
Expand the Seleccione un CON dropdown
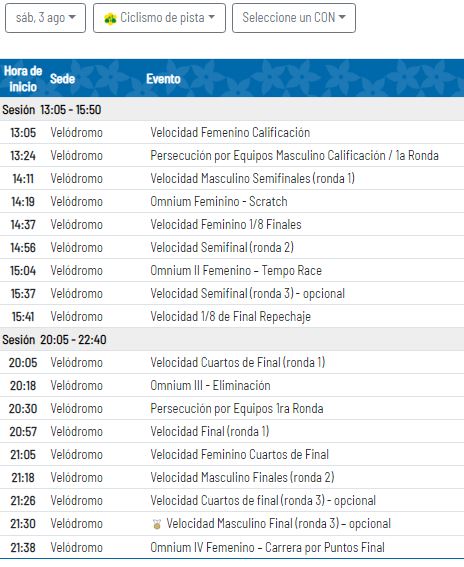(x=294, y=18)
